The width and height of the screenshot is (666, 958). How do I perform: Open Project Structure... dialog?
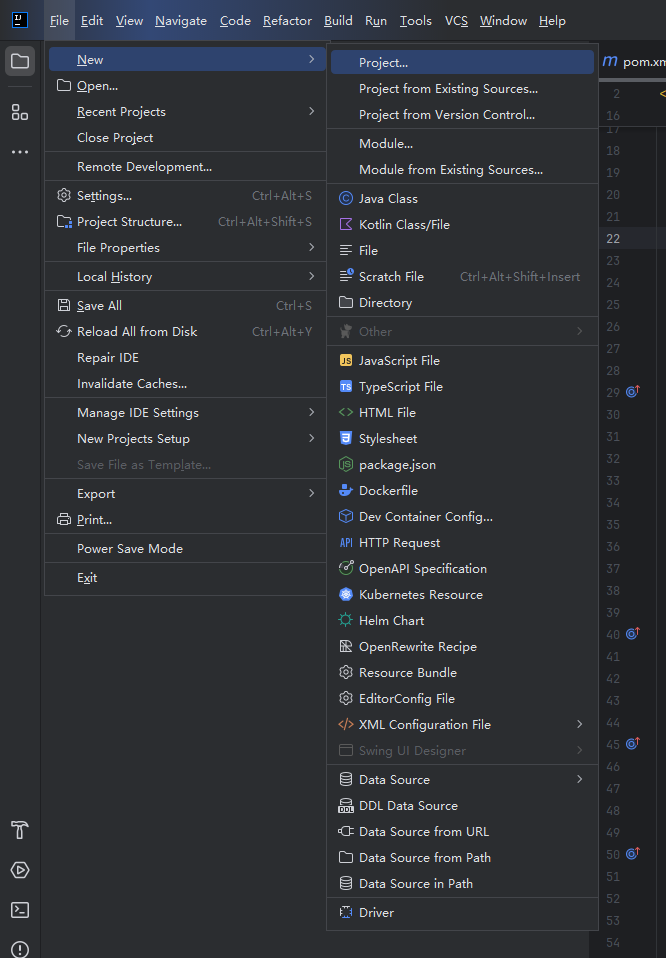186,222
